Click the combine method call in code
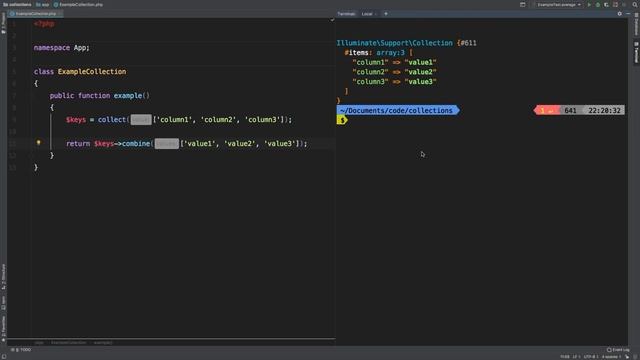Viewport: 640px width, 360px height. tap(136, 144)
